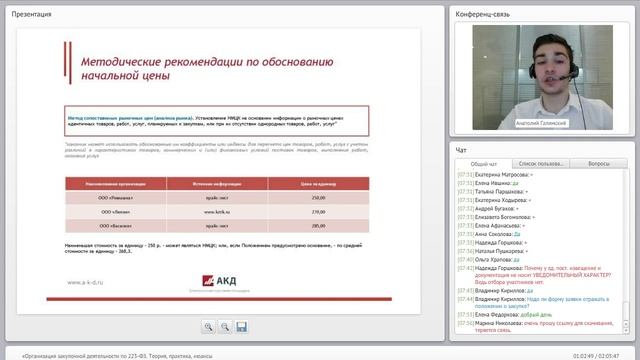Click the www.a-k-d.ru link on slide
This screenshot has width=640, height=360.
85,282
